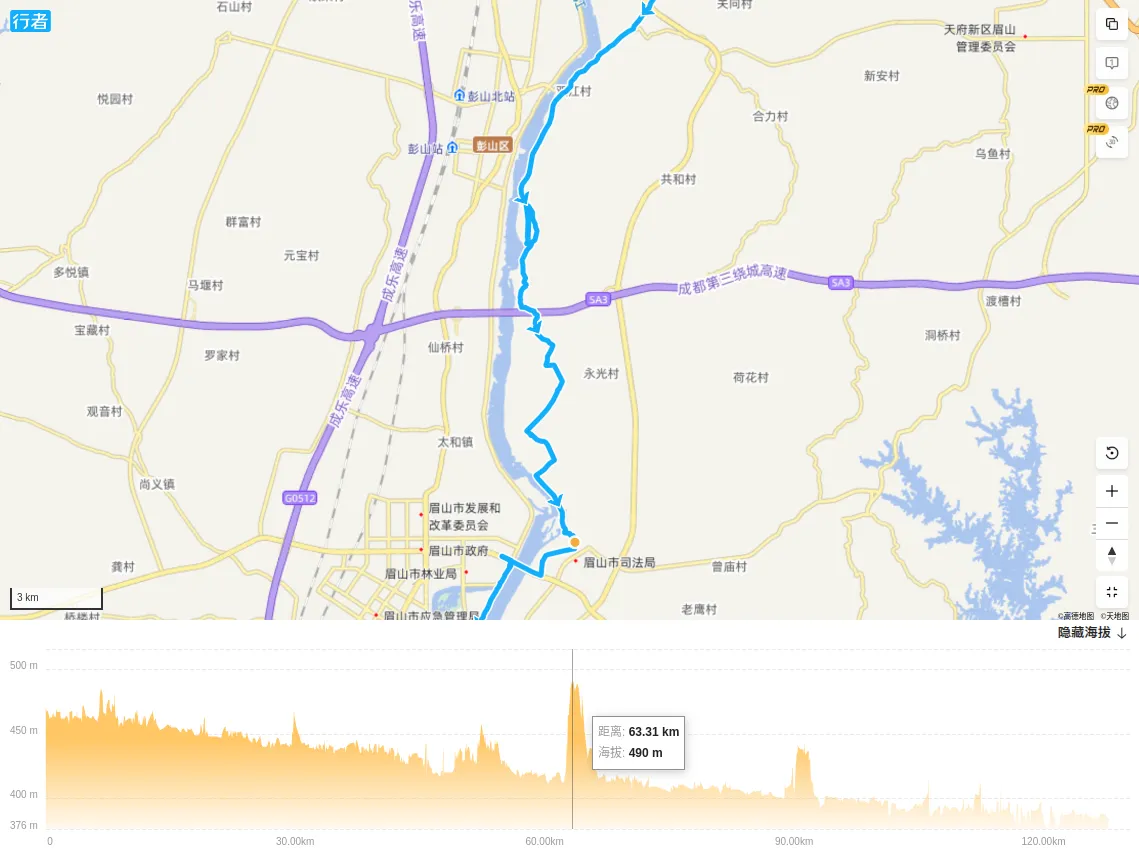Zoom out with the minus button
Image resolution: width=1139 pixels, height=867 pixels.
[1111, 523]
